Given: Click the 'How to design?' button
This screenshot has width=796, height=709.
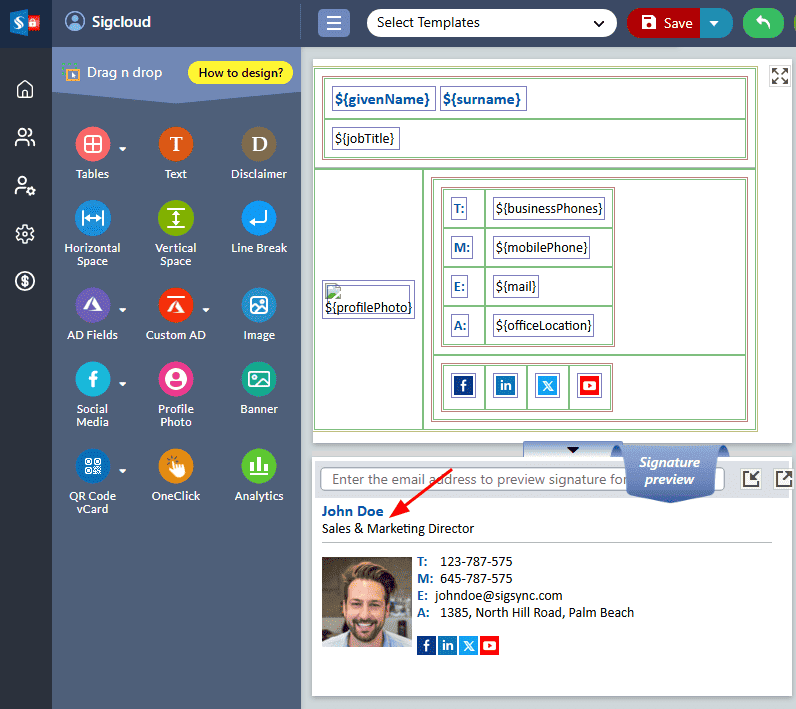Looking at the screenshot, I should [x=240, y=72].
